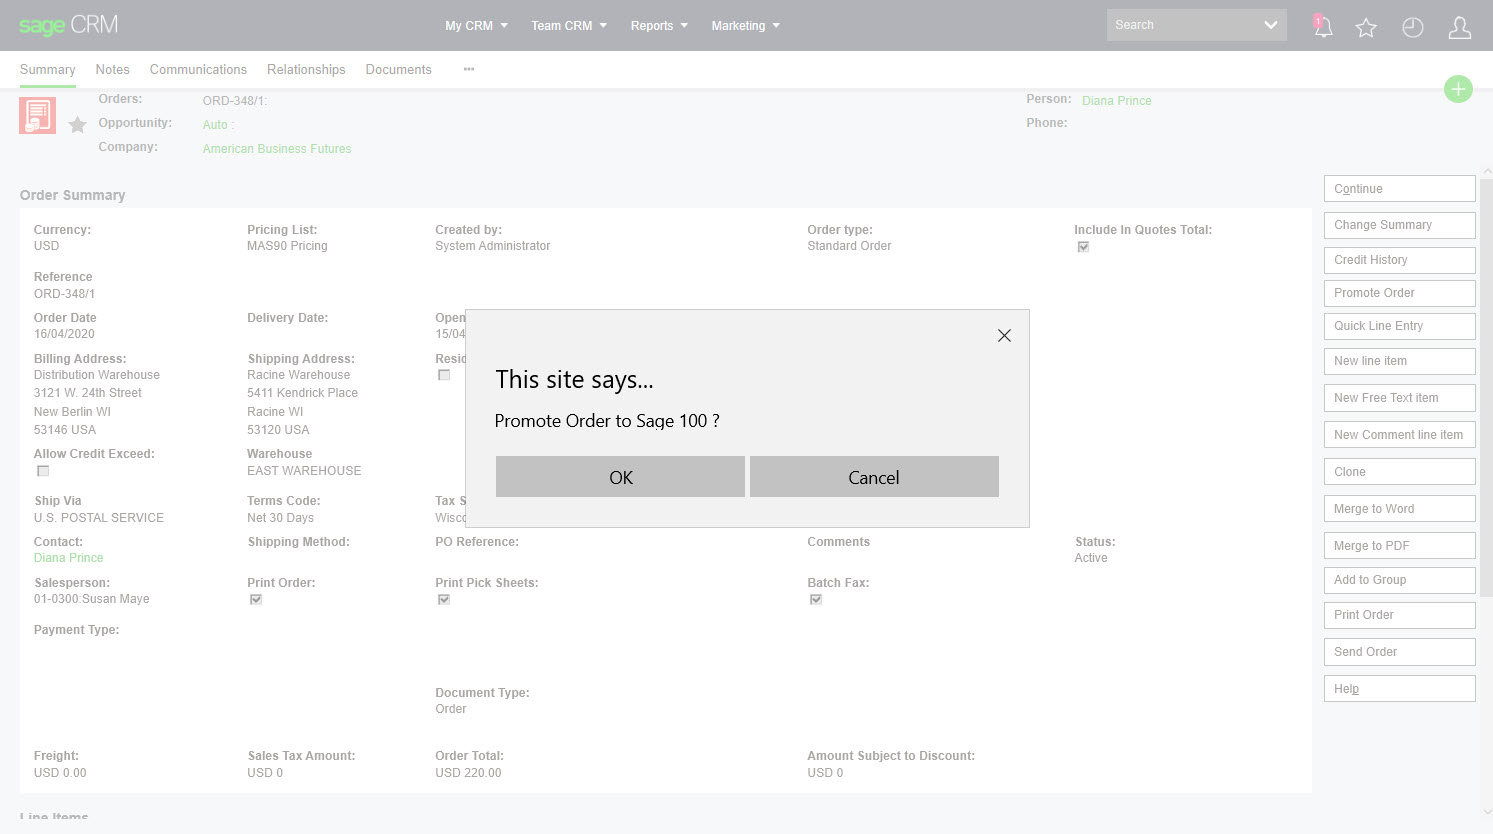Open Diana Prince contact link
1493x834 pixels.
(68, 557)
